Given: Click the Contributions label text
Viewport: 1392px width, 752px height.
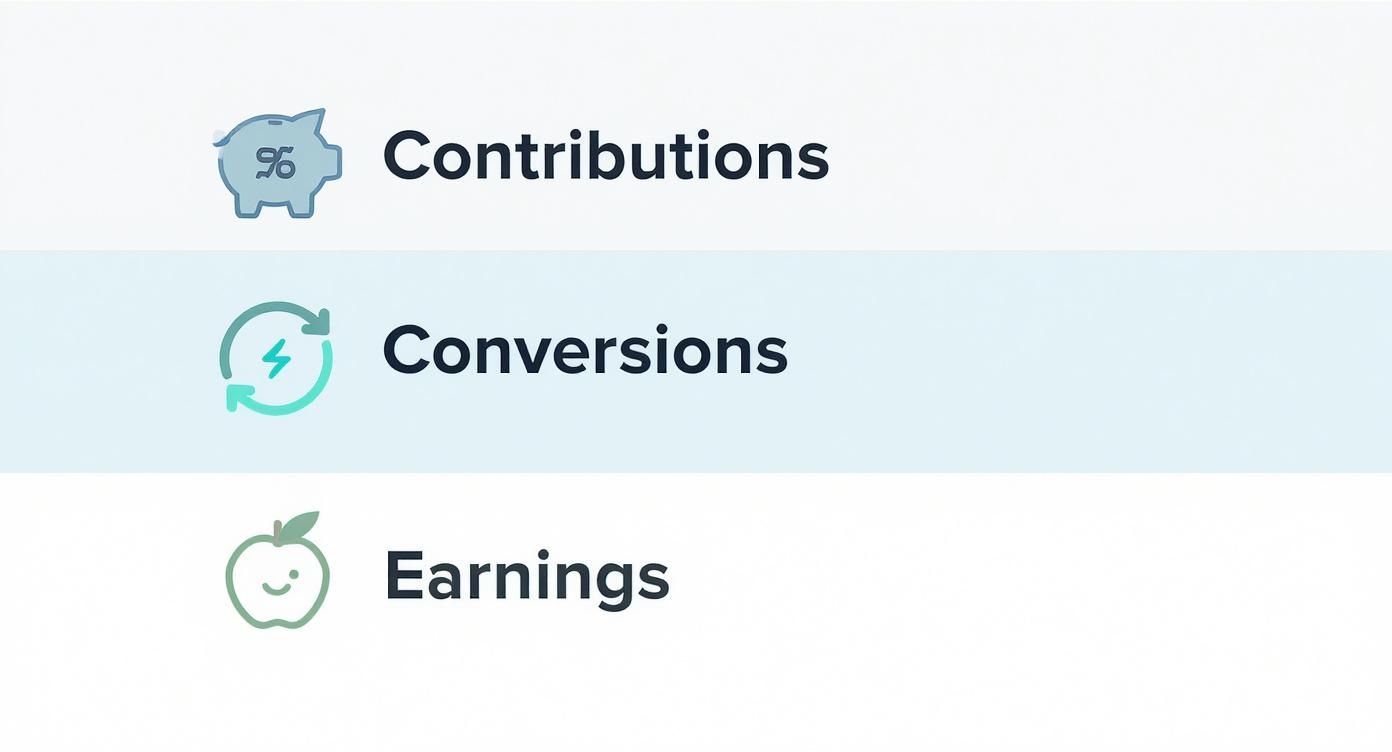Looking at the screenshot, I should coord(607,157).
